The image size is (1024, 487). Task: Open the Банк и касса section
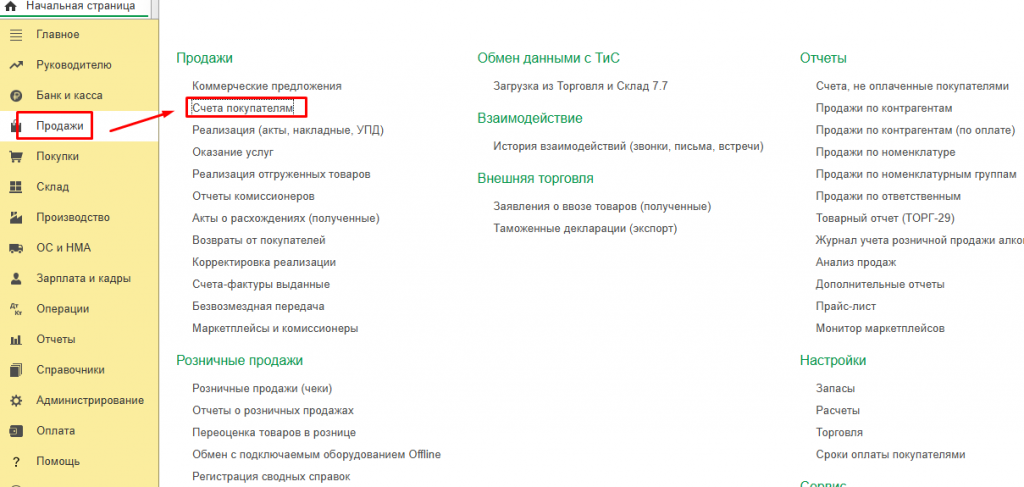(69, 96)
